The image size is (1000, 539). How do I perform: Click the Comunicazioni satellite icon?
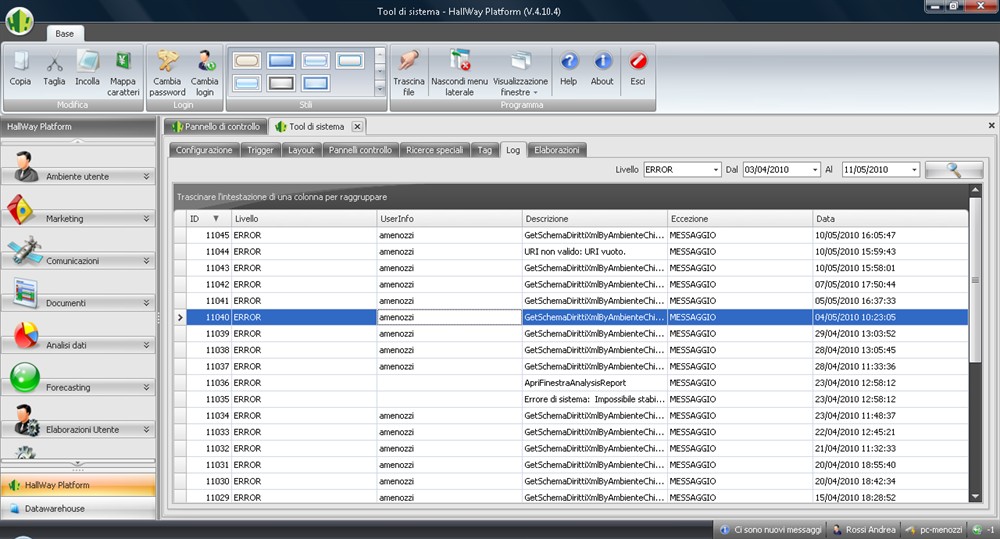click(24, 251)
